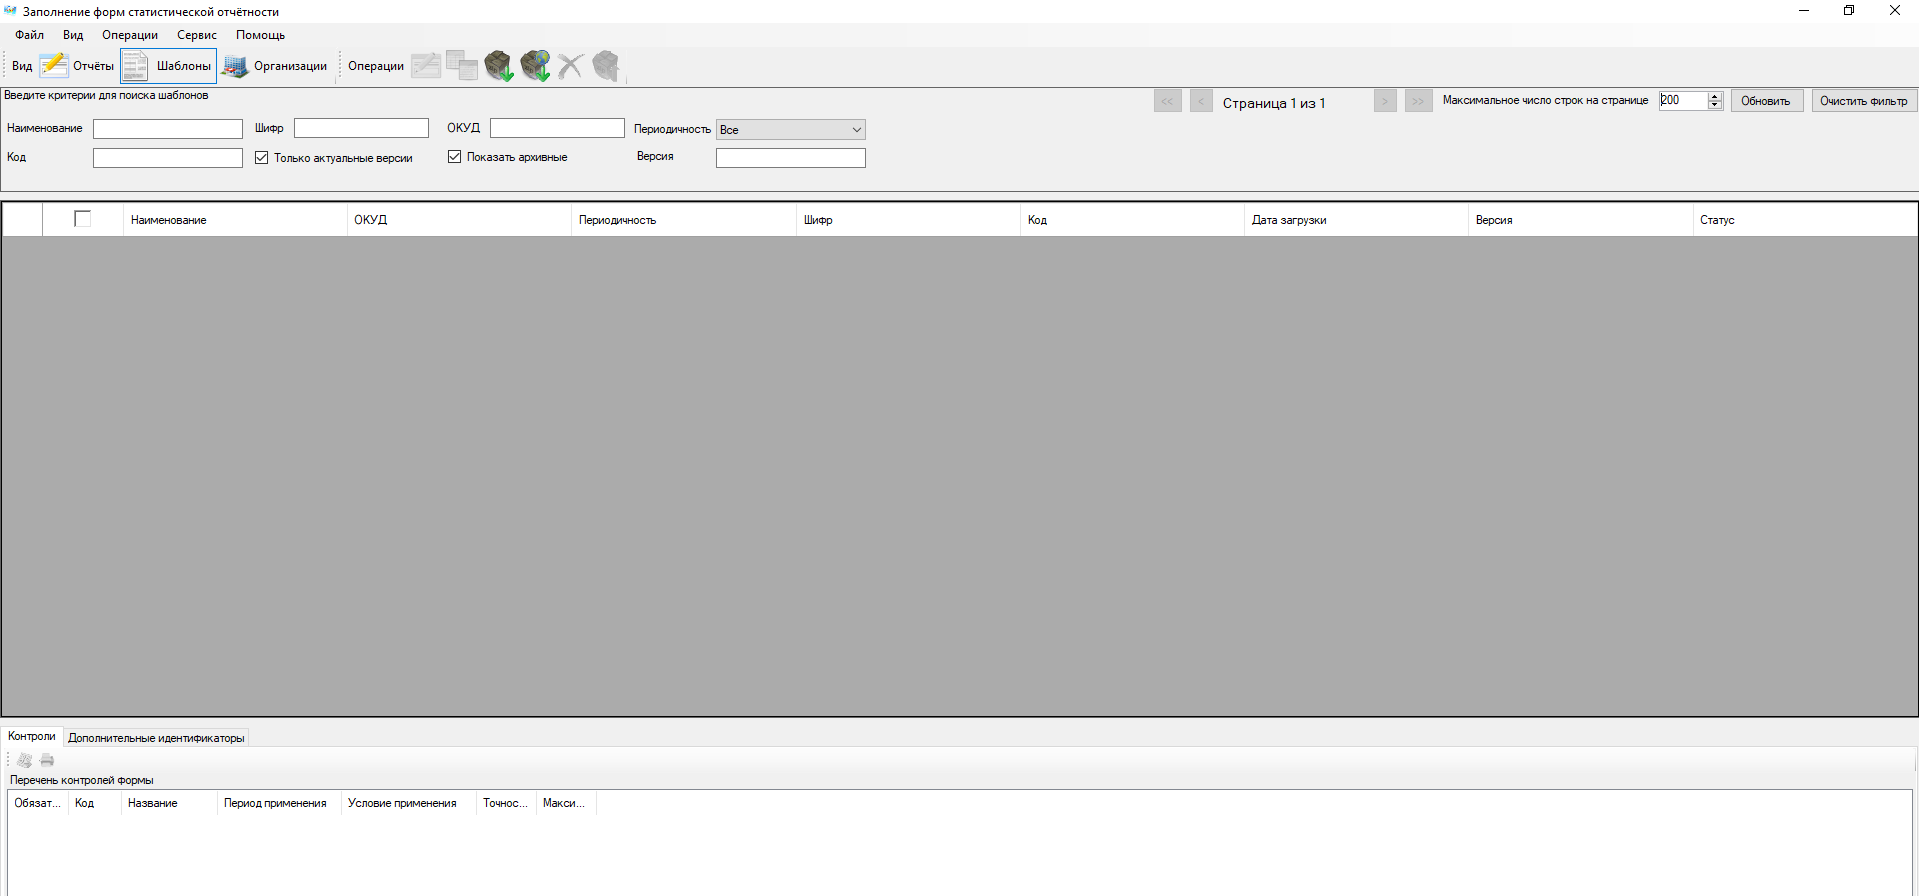Click the printer icon in the Контроли tab

point(47,760)
